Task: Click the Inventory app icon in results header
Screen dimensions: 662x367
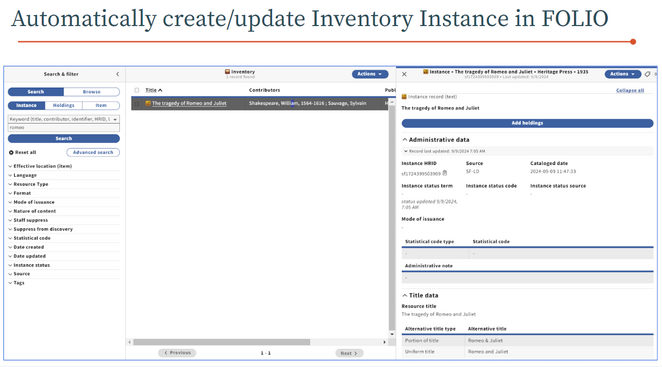Action: 227,72
